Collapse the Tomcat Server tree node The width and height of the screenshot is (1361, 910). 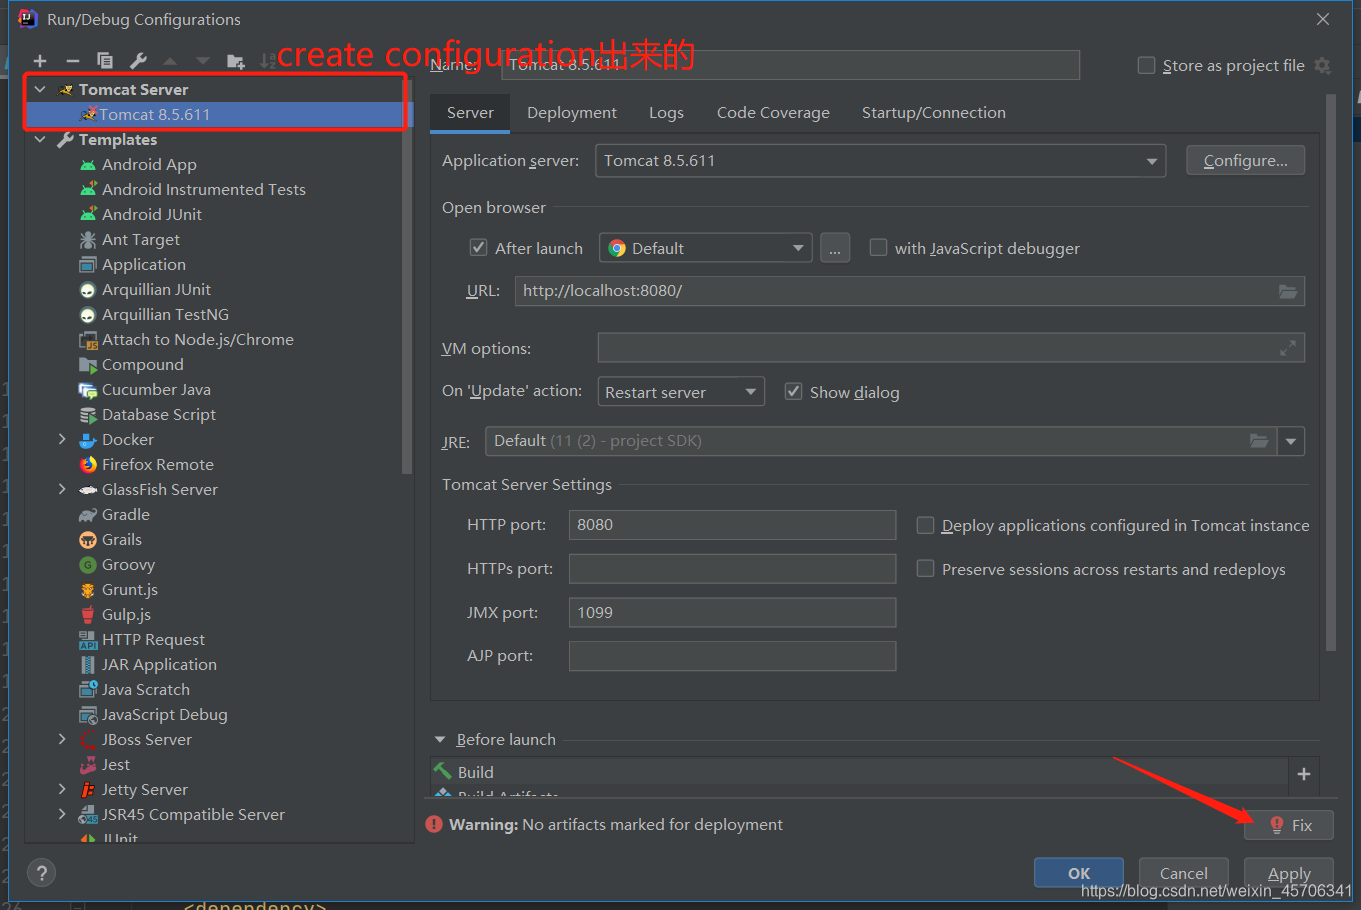[x=40, y=89]
